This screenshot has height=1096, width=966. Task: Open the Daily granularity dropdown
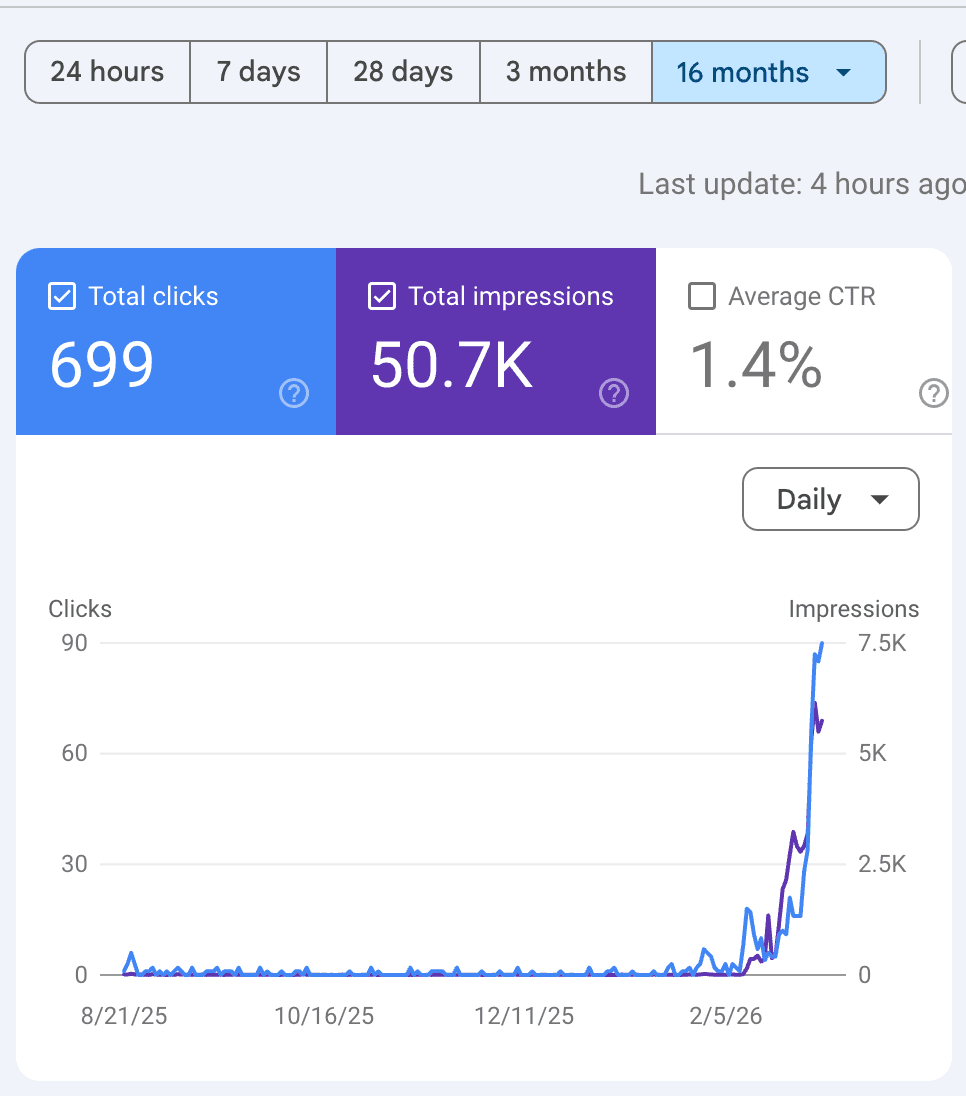[x=830, y=499]
